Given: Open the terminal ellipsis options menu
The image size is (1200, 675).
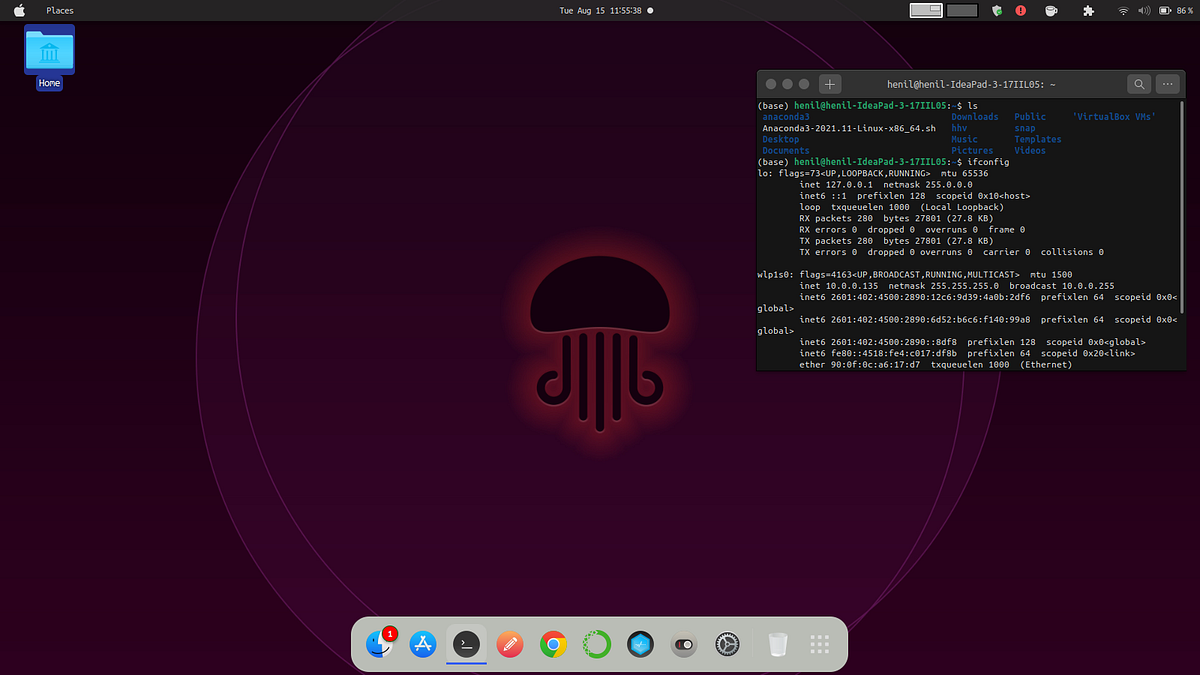Looking at the screenshot, I should [1167, 84].
